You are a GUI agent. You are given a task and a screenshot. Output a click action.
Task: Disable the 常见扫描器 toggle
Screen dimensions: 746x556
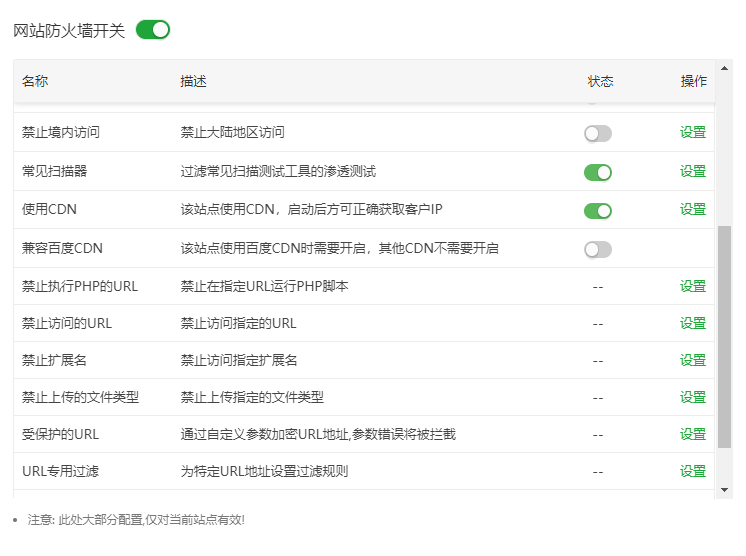click(598, 173)
